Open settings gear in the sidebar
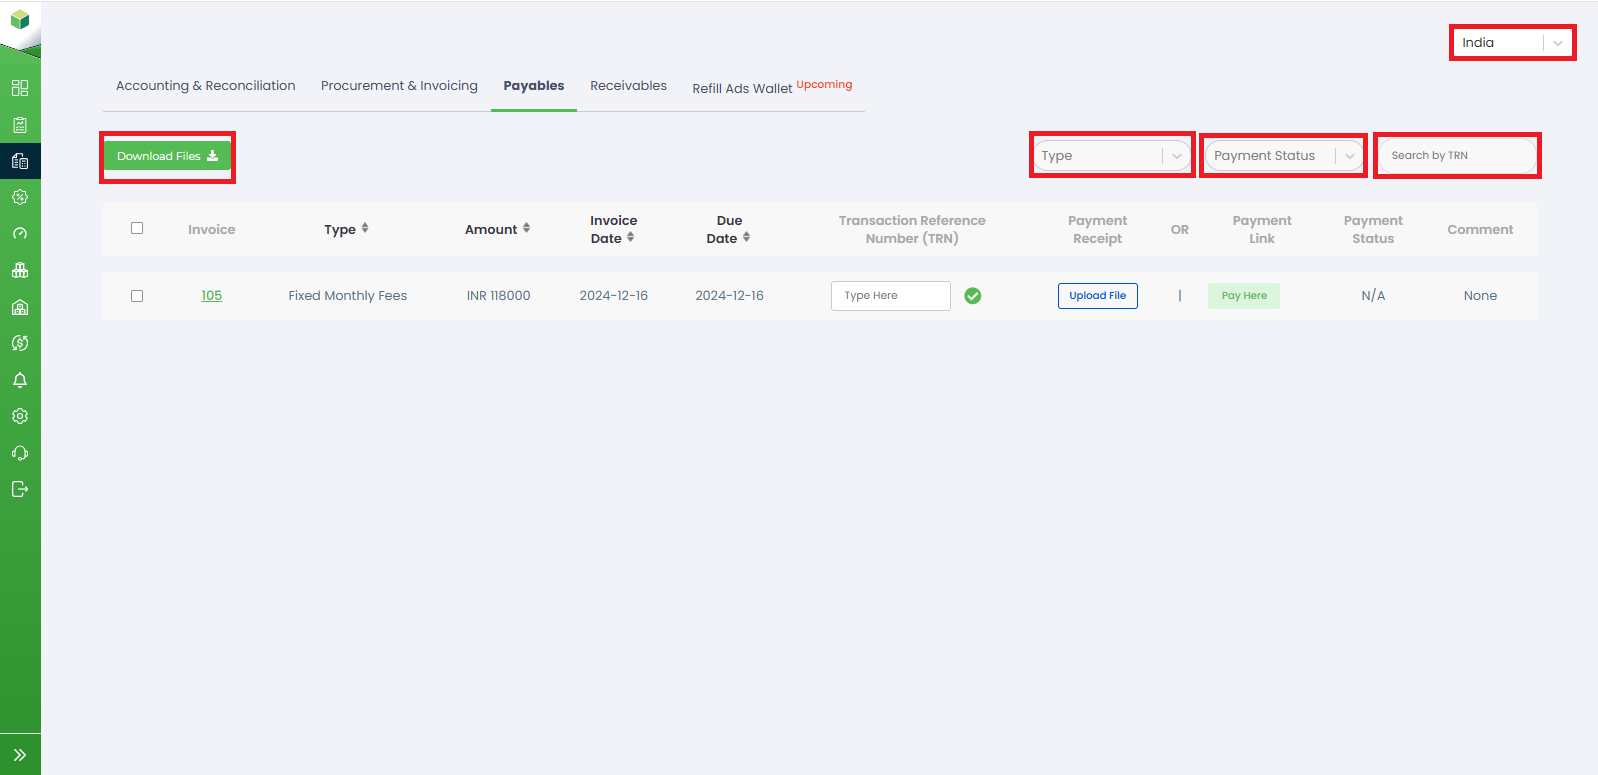 click(x=20, y=416)
